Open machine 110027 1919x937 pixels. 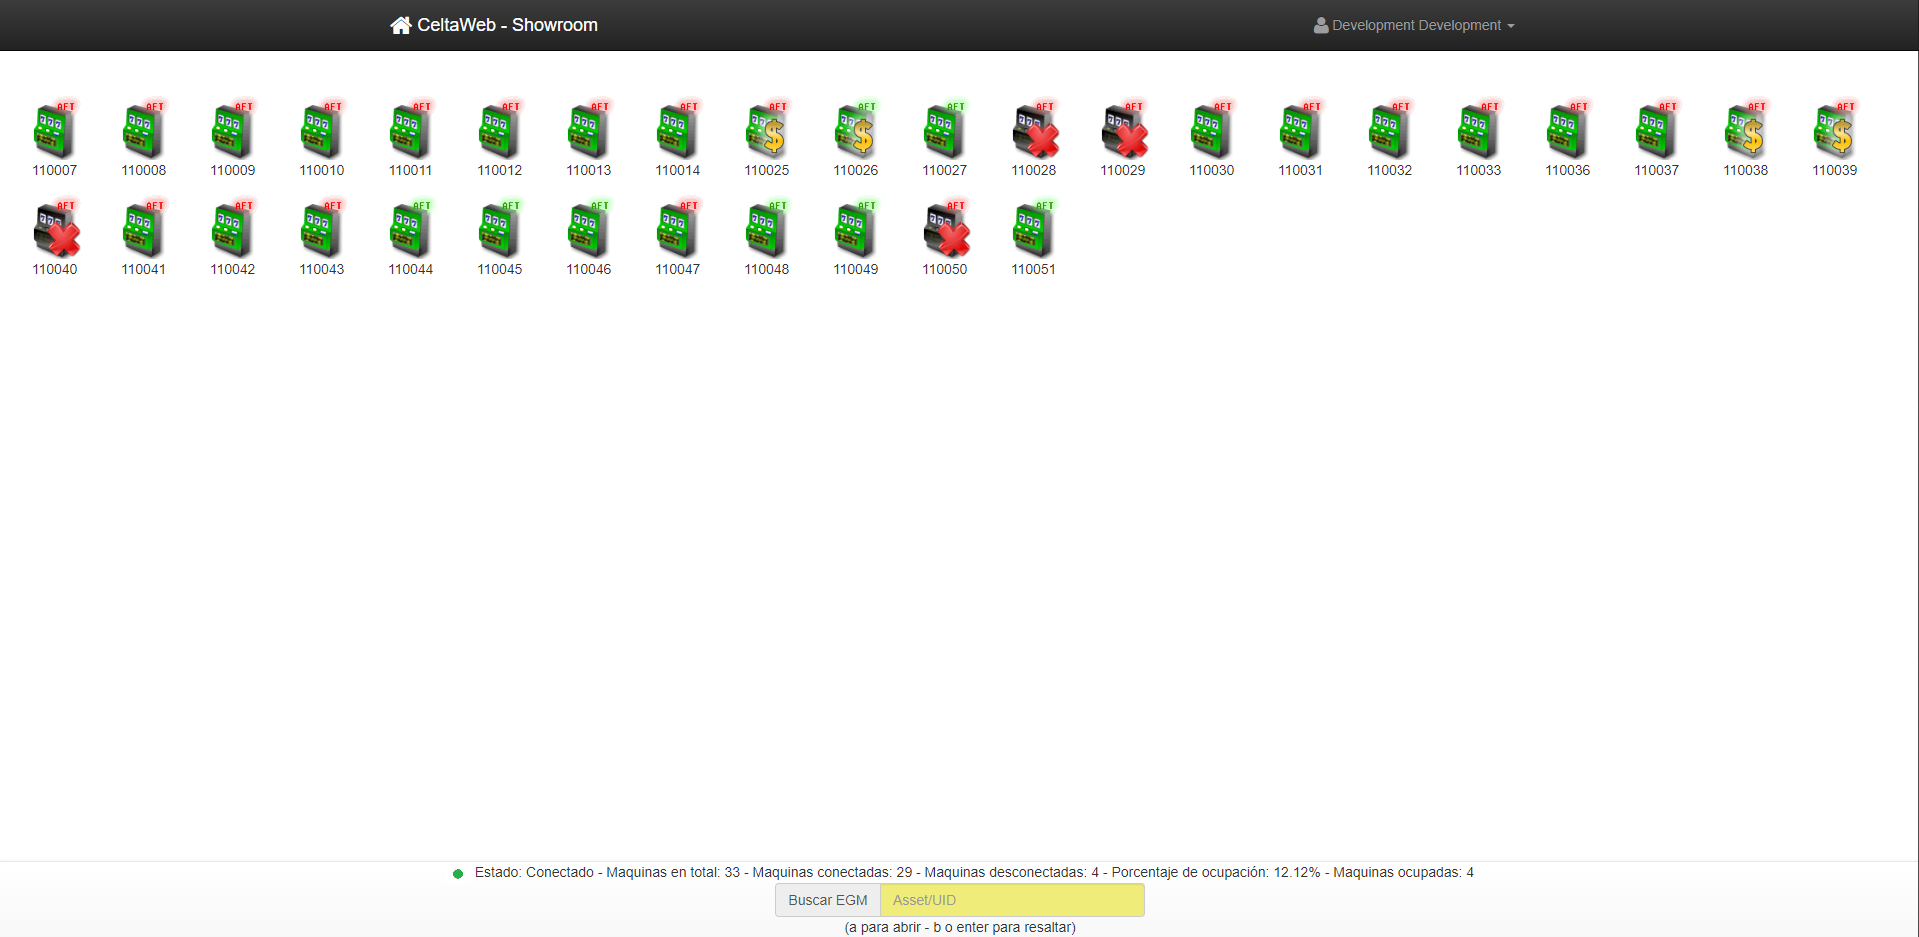[945, 131]
